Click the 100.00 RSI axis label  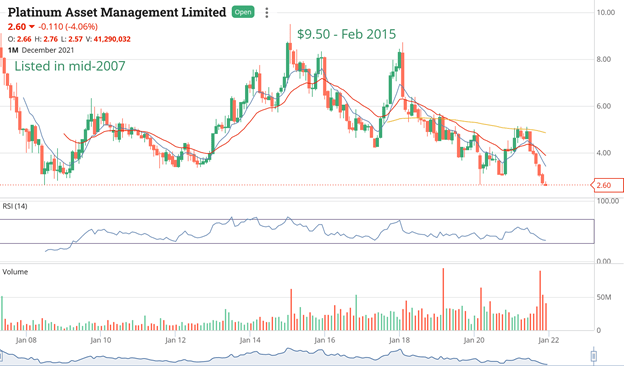point(608,201)
